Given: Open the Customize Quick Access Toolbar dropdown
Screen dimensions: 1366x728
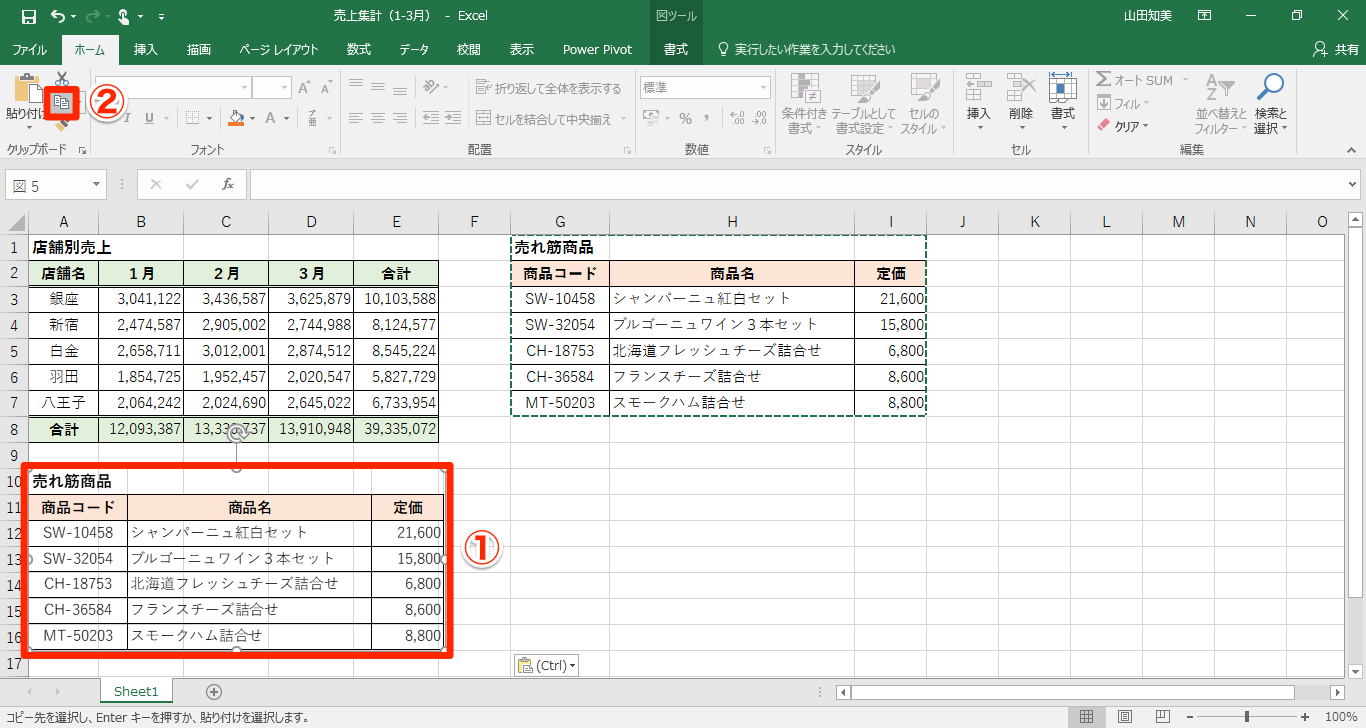Looking at the screenshot, I should [x=162, y=17].
